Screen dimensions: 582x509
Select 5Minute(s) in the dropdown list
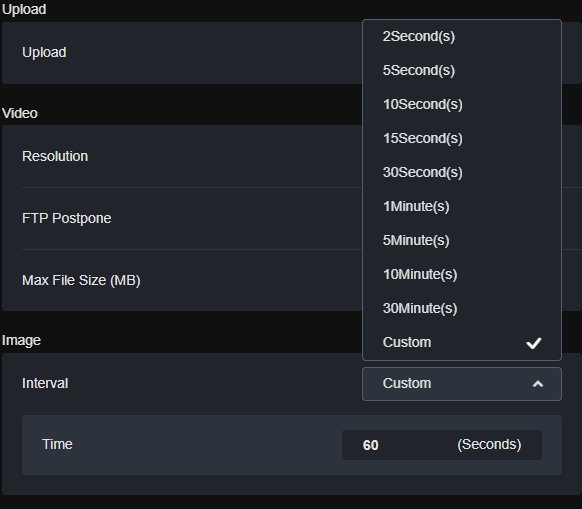(x=461, y=240)
